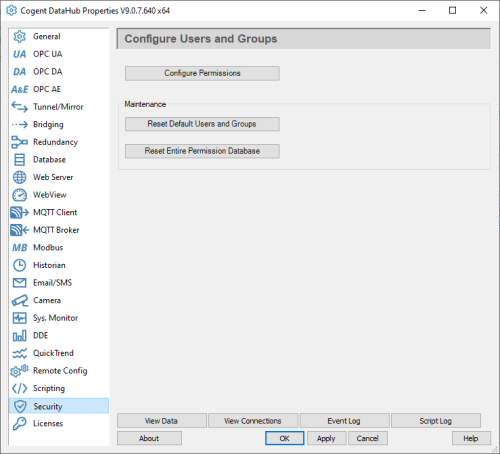500x454 pixels.
Task: Select the Redundancy icon
Action: (19, 142)
